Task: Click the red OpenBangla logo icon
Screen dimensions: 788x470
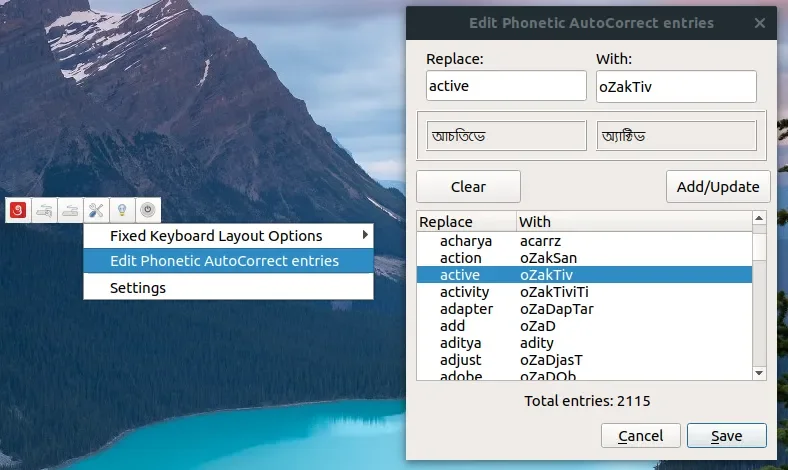Action: [18, 210]
